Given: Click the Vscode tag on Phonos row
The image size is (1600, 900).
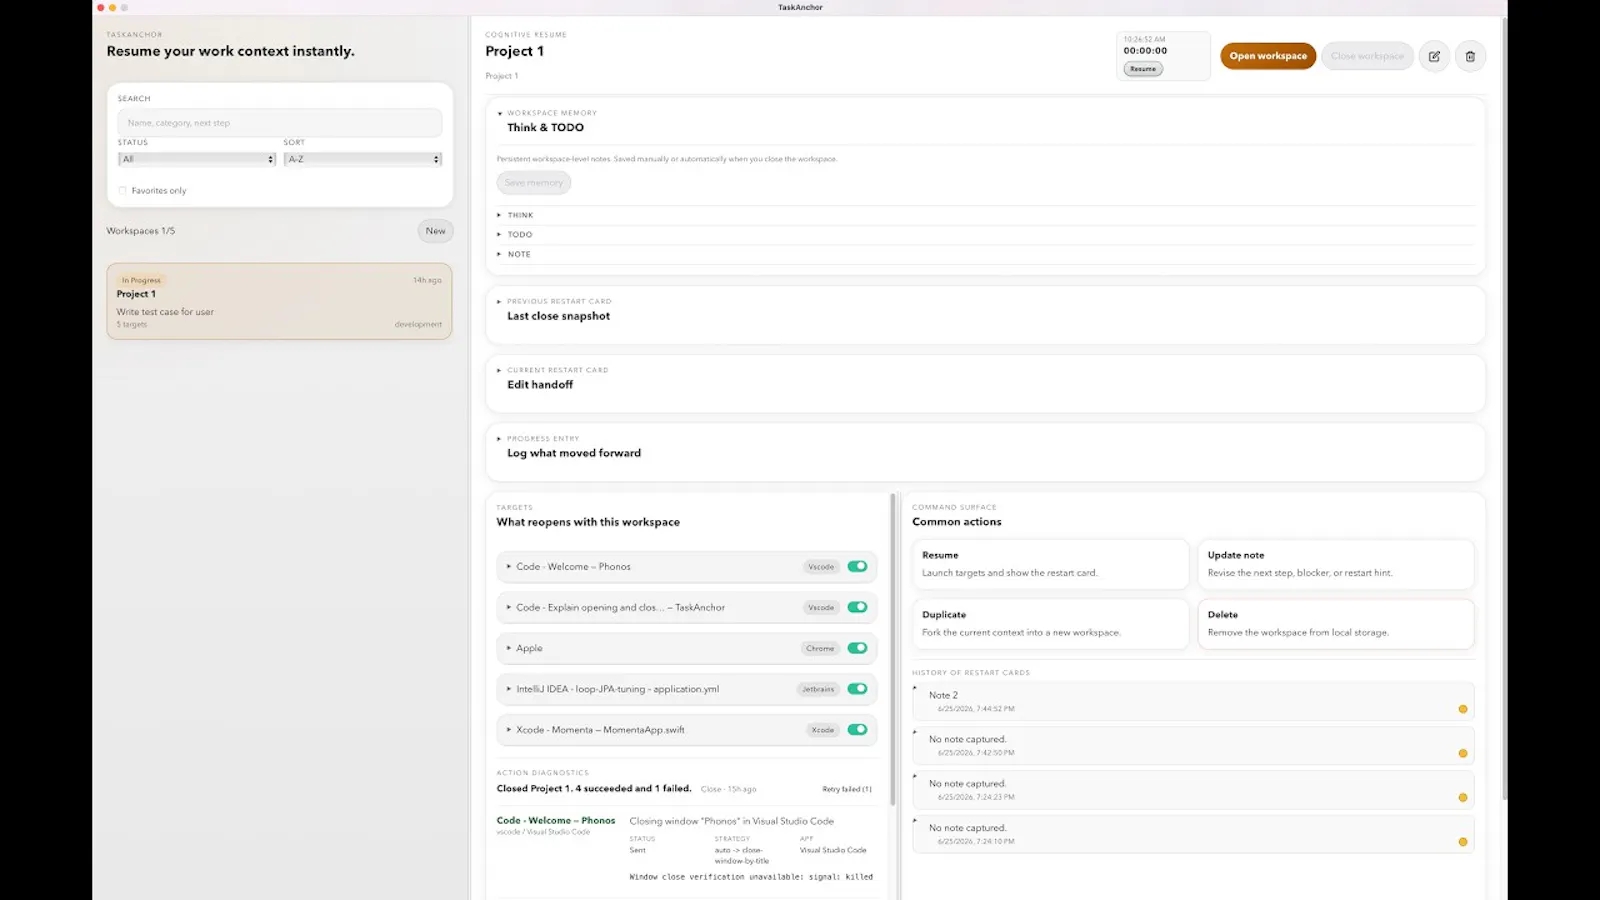Looking at the screenshot, I should pyautogui.click(x=821, y=567).
